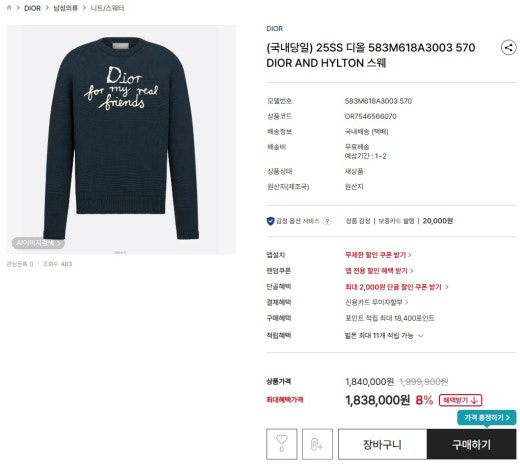This screenshot has width=520, height=465.
Task: Open AI이미지검색 on product image
Action: [x=38, y=243]
